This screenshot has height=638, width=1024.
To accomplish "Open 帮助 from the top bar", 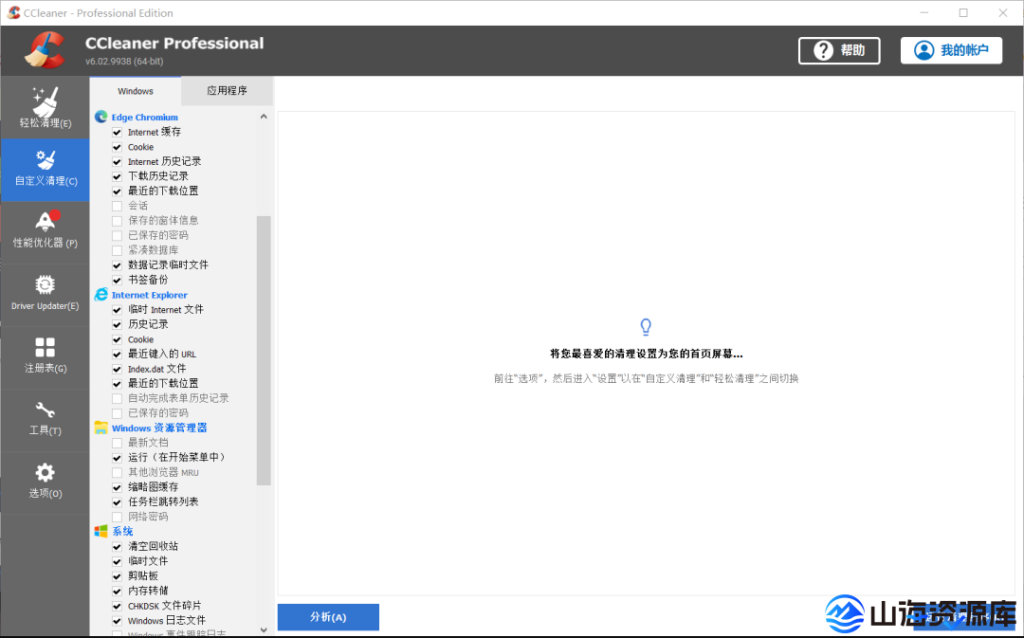I will (839, 50).
